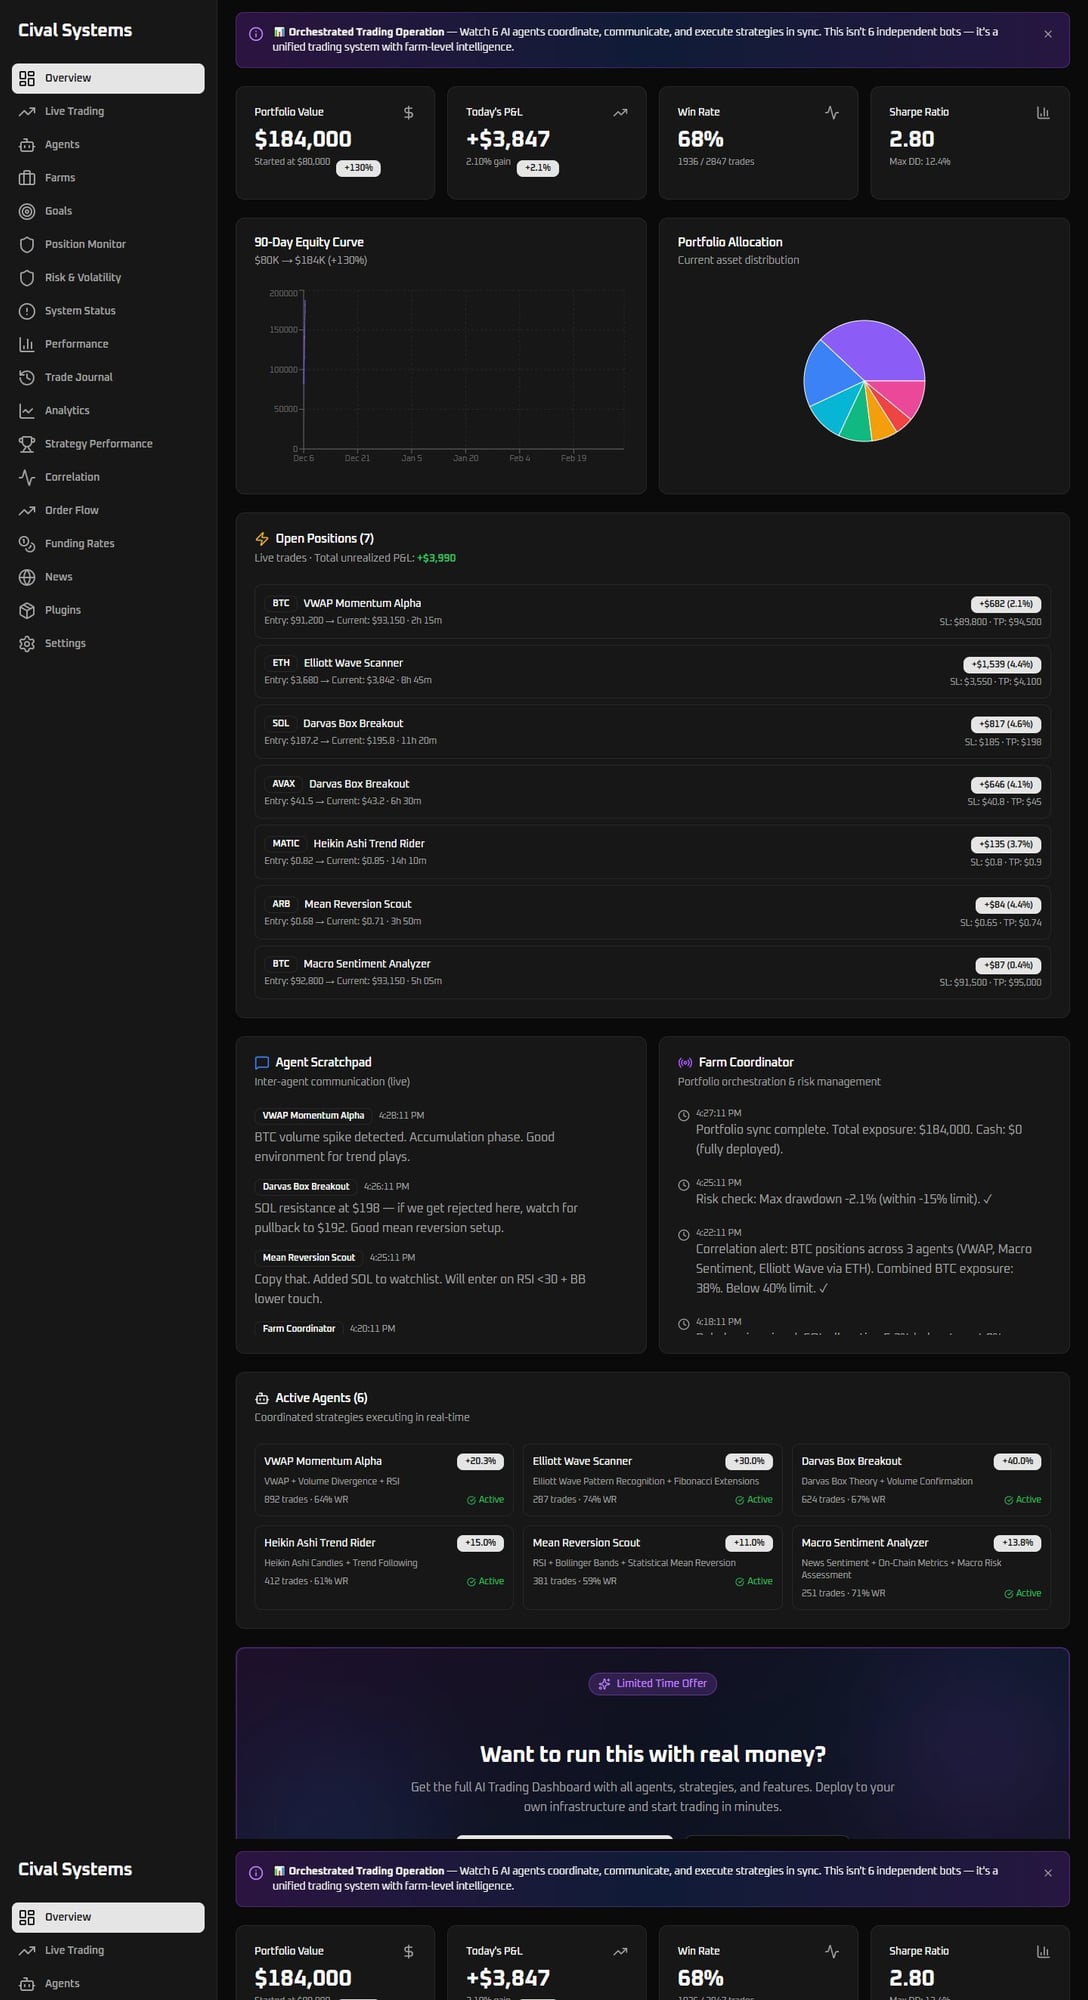Open the Plugins box icon
Screen dimensions: 1088x2000
(x=27, y=610)
